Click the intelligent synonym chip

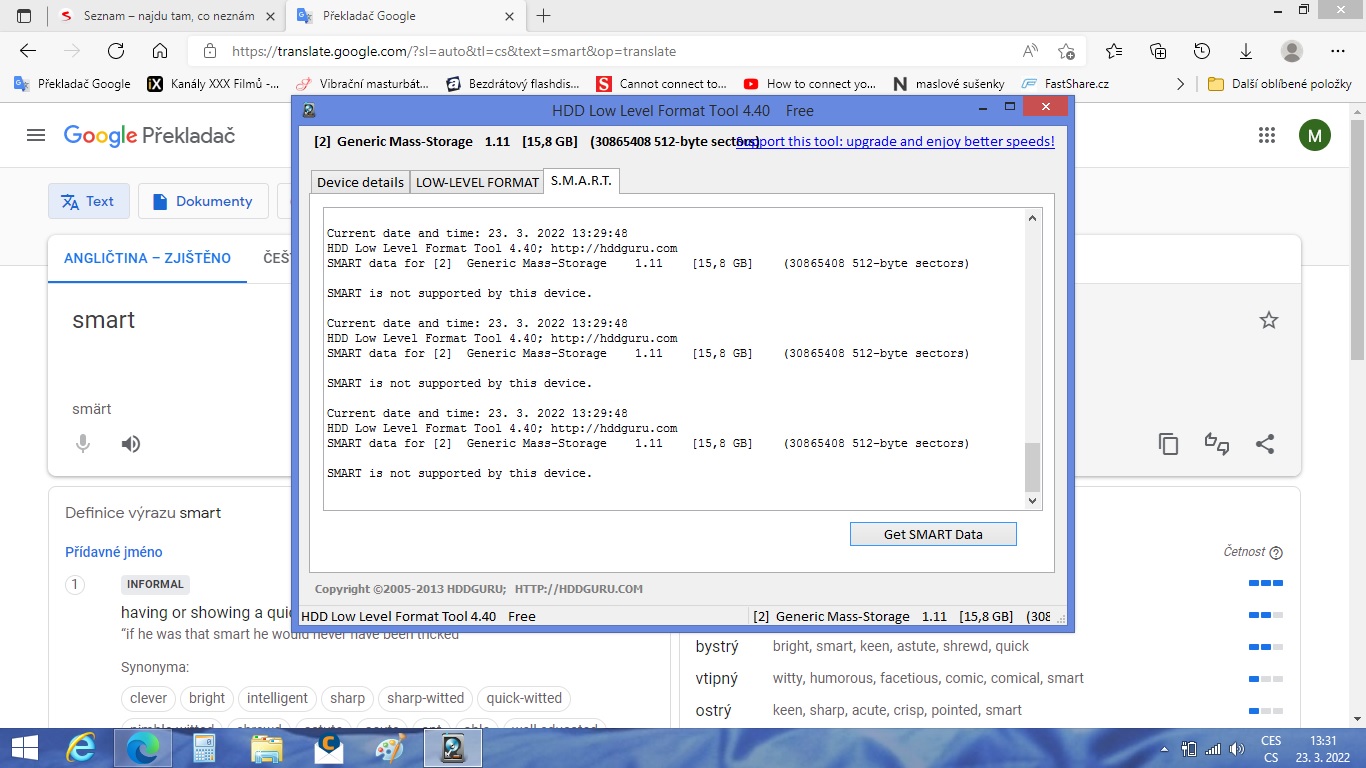click(278, 698)
